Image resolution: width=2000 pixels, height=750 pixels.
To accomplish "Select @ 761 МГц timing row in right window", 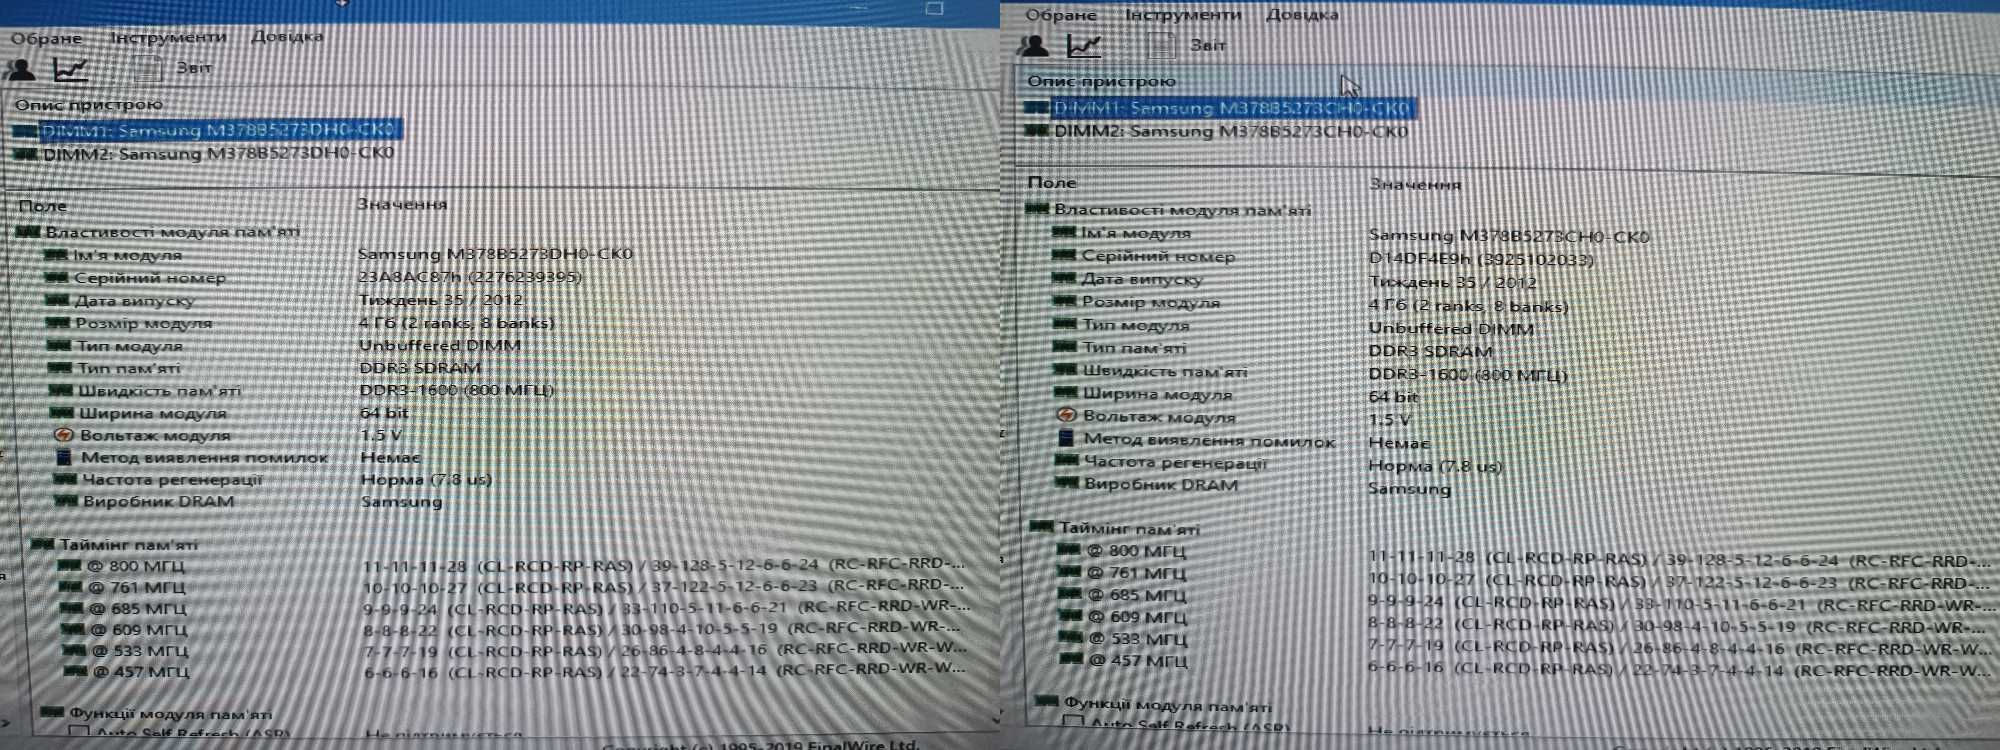I will 1135,574.
